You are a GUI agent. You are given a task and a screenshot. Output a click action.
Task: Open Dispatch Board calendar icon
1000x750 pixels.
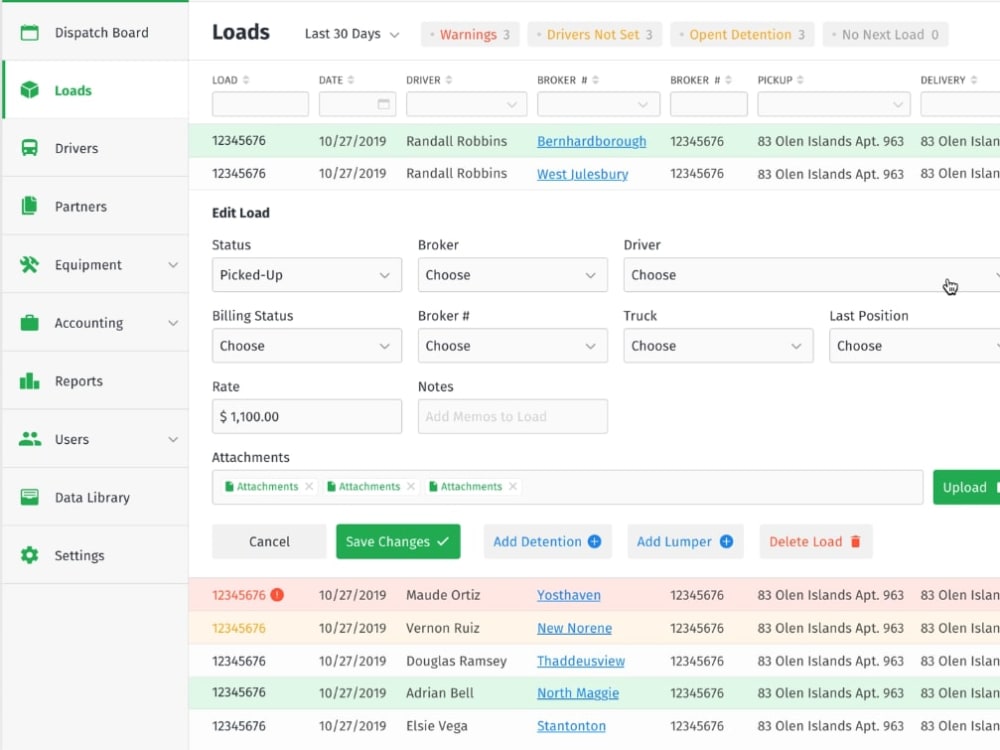coord(29,33)
